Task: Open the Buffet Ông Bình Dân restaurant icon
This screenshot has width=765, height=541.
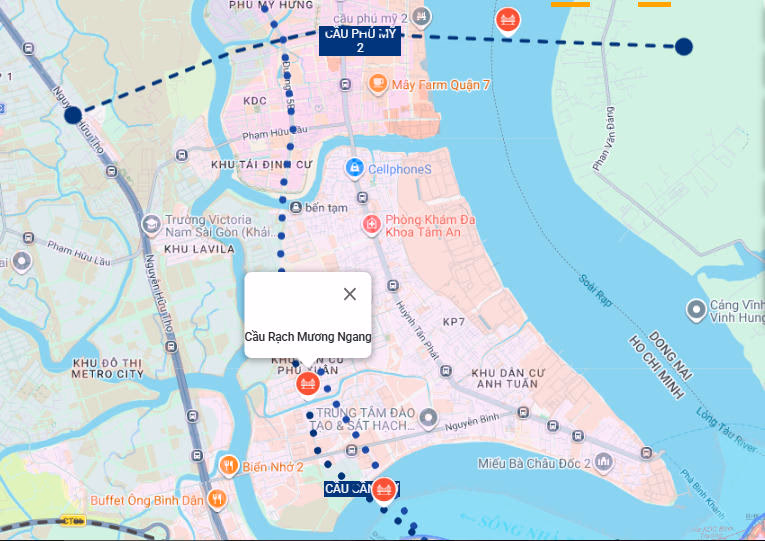Action: pos(217,500)
